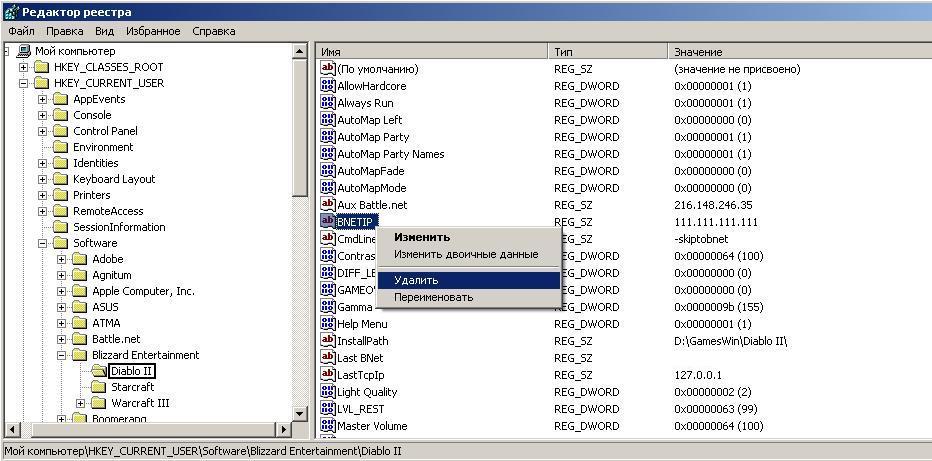The width and height of the screenshot is (932, 461).
Task: Click the DWORD icon of Always Run
Action: click(x=328, y=103)
